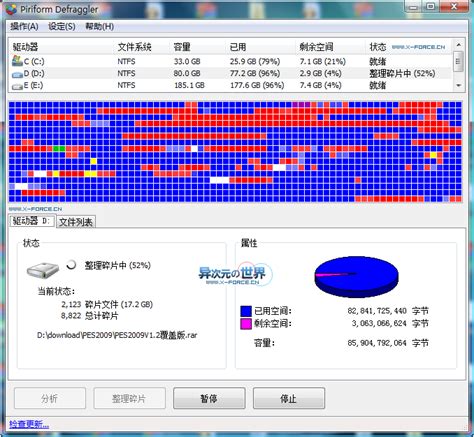This screenshot has width=474, height=437.
Task: Click the green block in drive map
Action: pyautogui.click(x=59, y=148)
